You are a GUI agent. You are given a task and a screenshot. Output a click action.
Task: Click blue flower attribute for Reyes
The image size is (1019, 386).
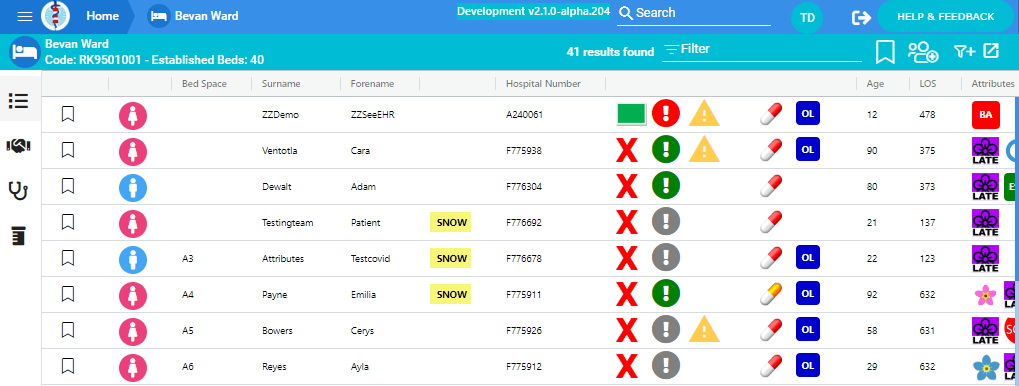[986, 368]
